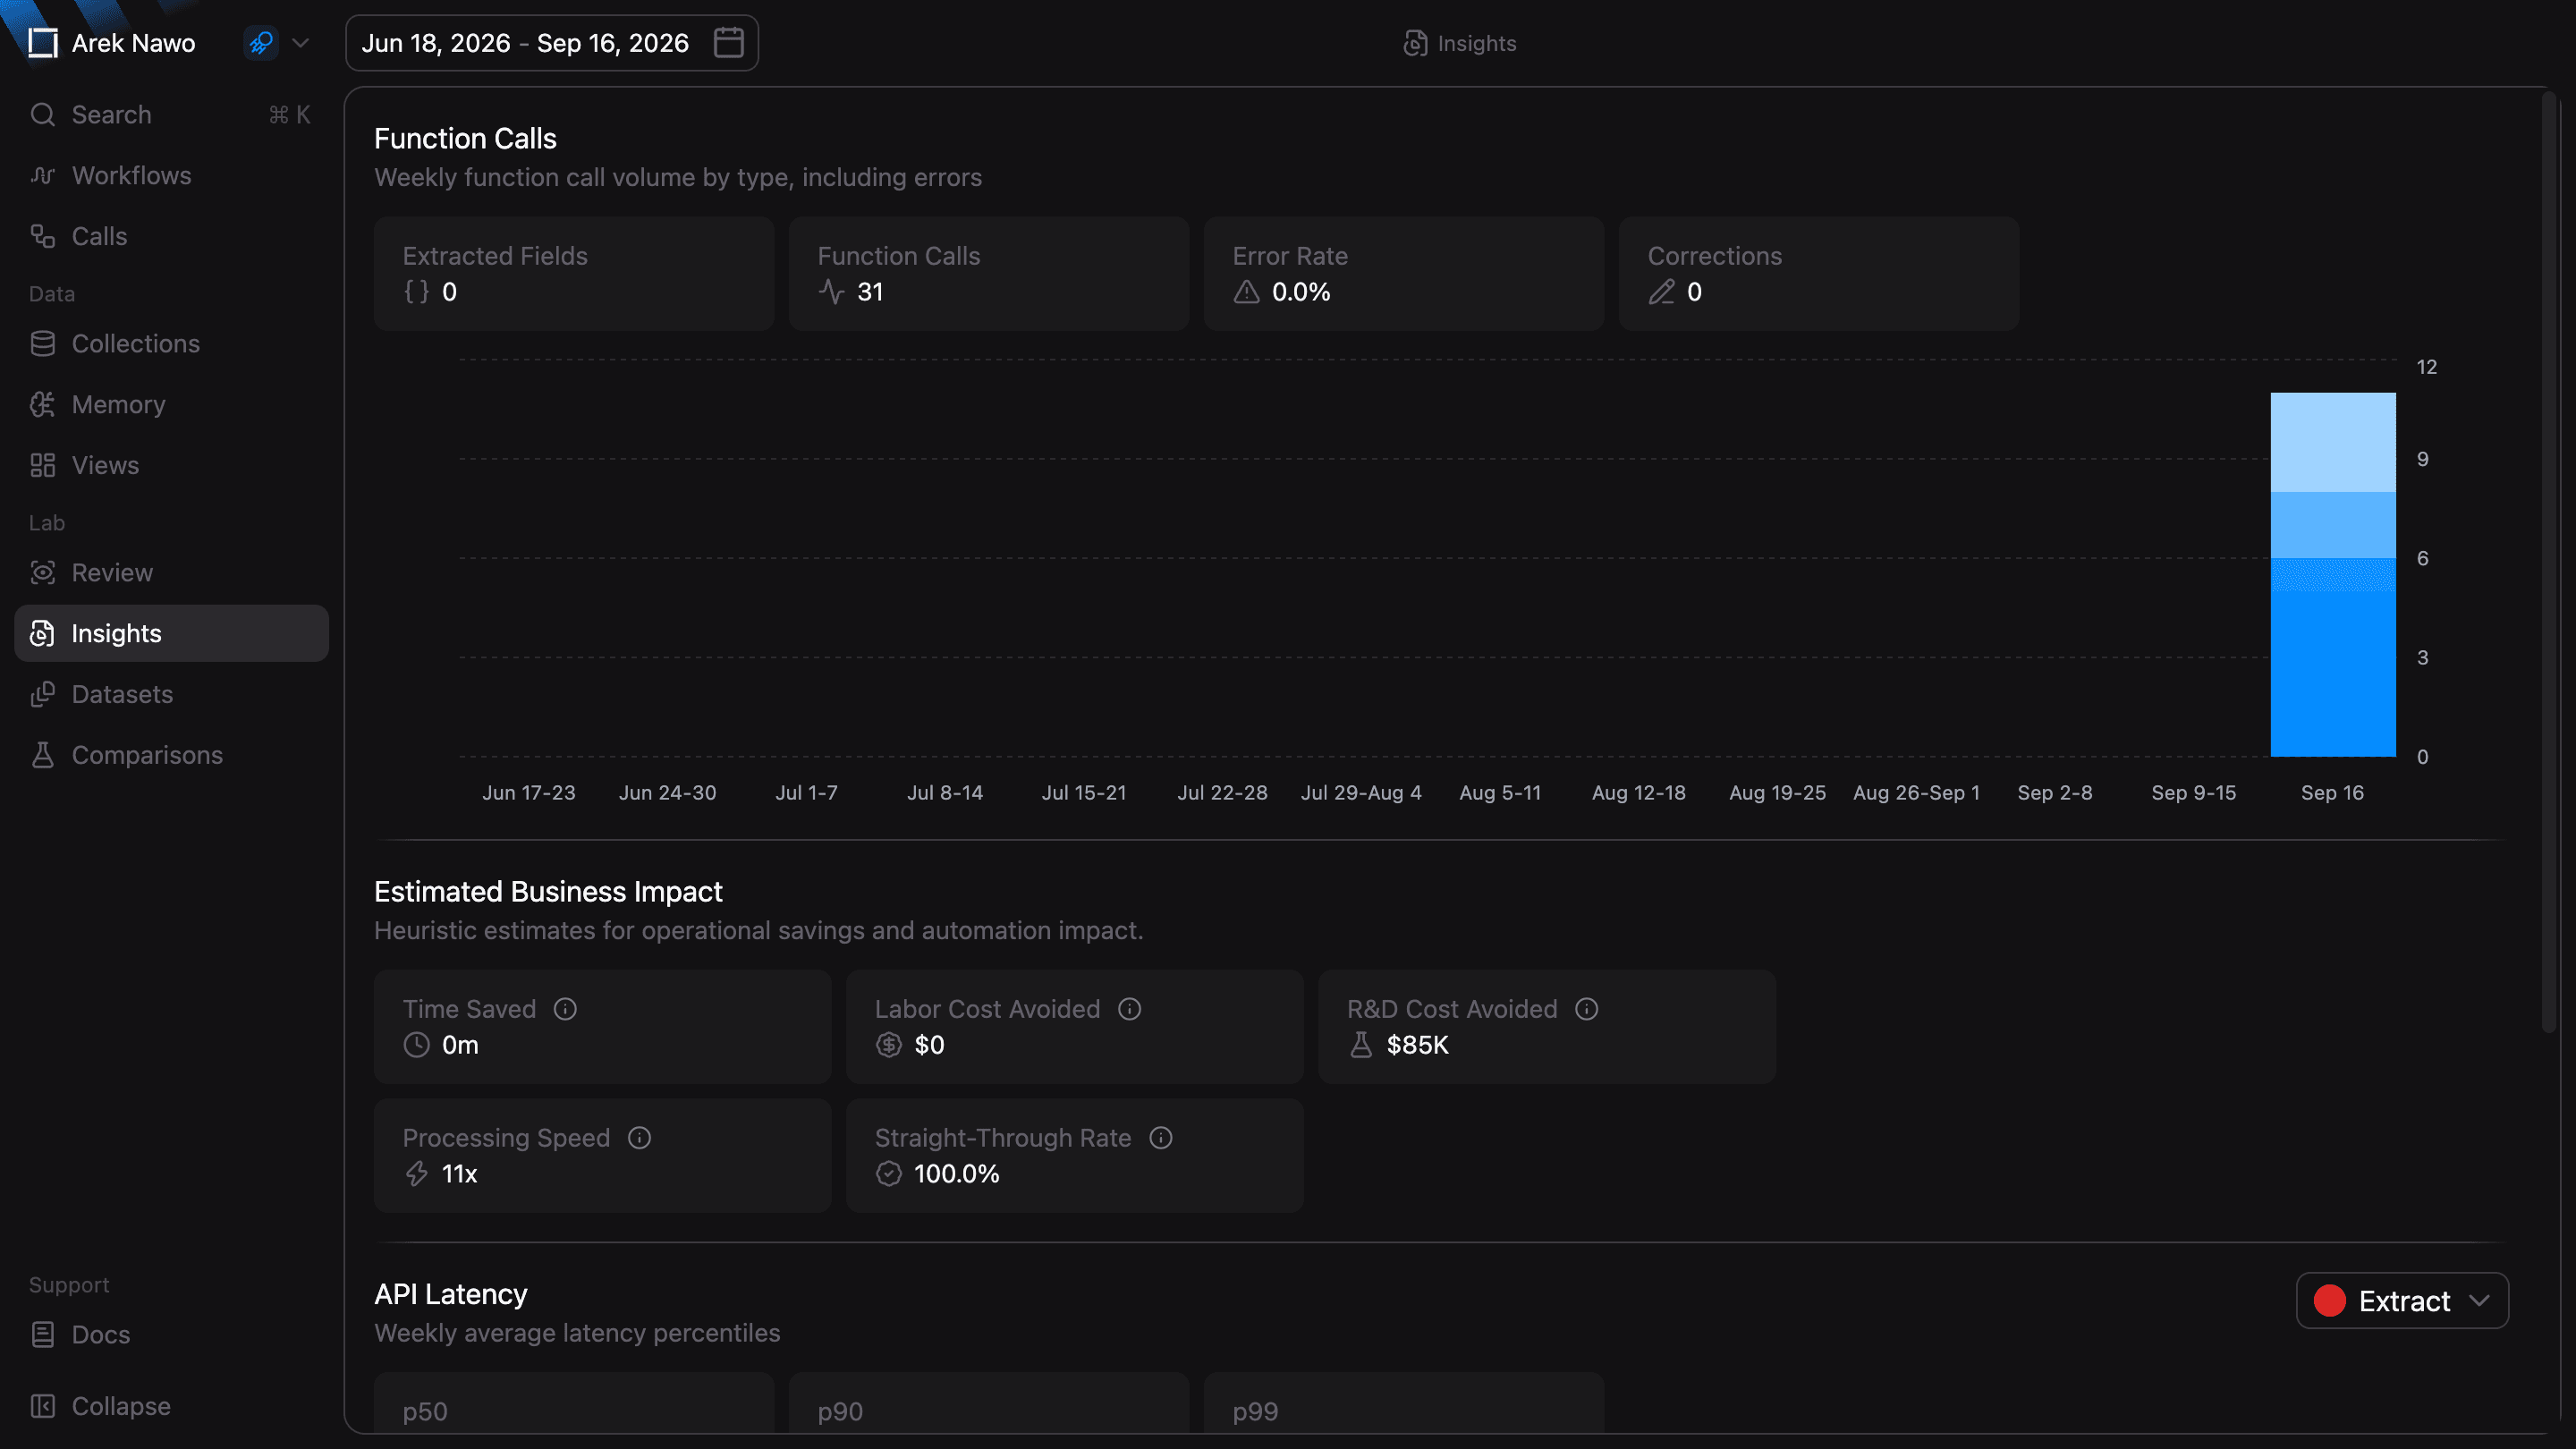The width and height of the screenshot is (2576, 1449).
Task: Show info tooltip for Labor Cost Avoided
Action: click(1130, 1010)
